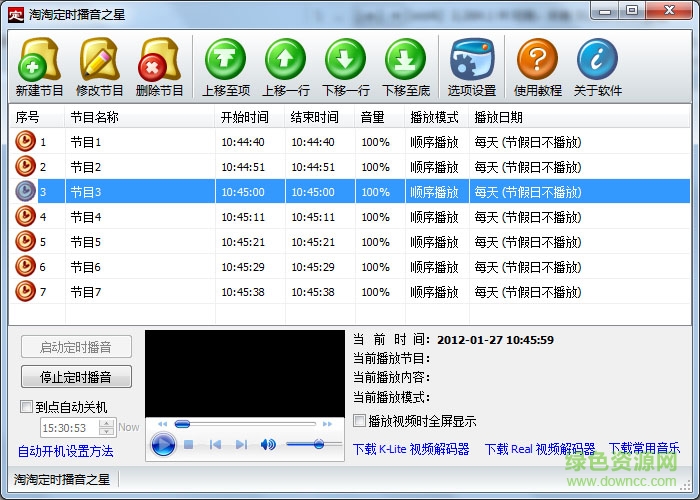Mute the player via speaker icon
Image resolution: width=700 pixels, height=500 pixels.
[268, 444]
